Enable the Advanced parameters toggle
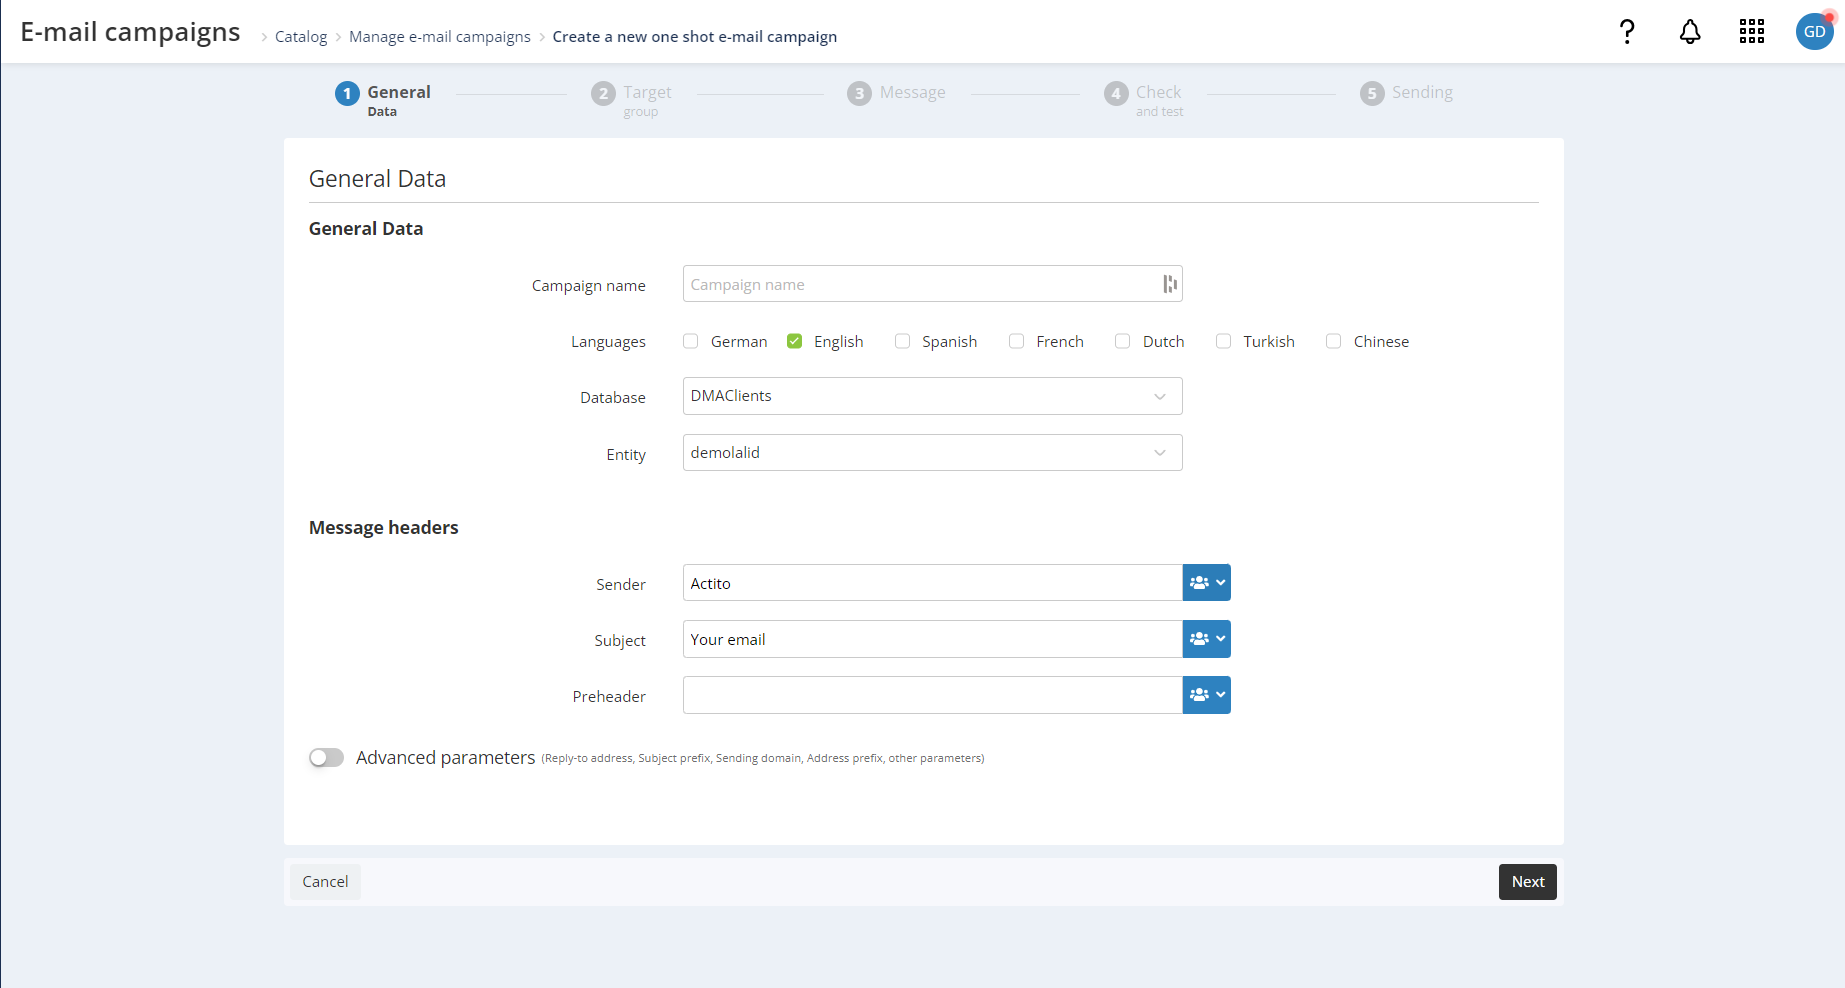The width and height of the screenshot is (1845, 988). coord(326,758)
